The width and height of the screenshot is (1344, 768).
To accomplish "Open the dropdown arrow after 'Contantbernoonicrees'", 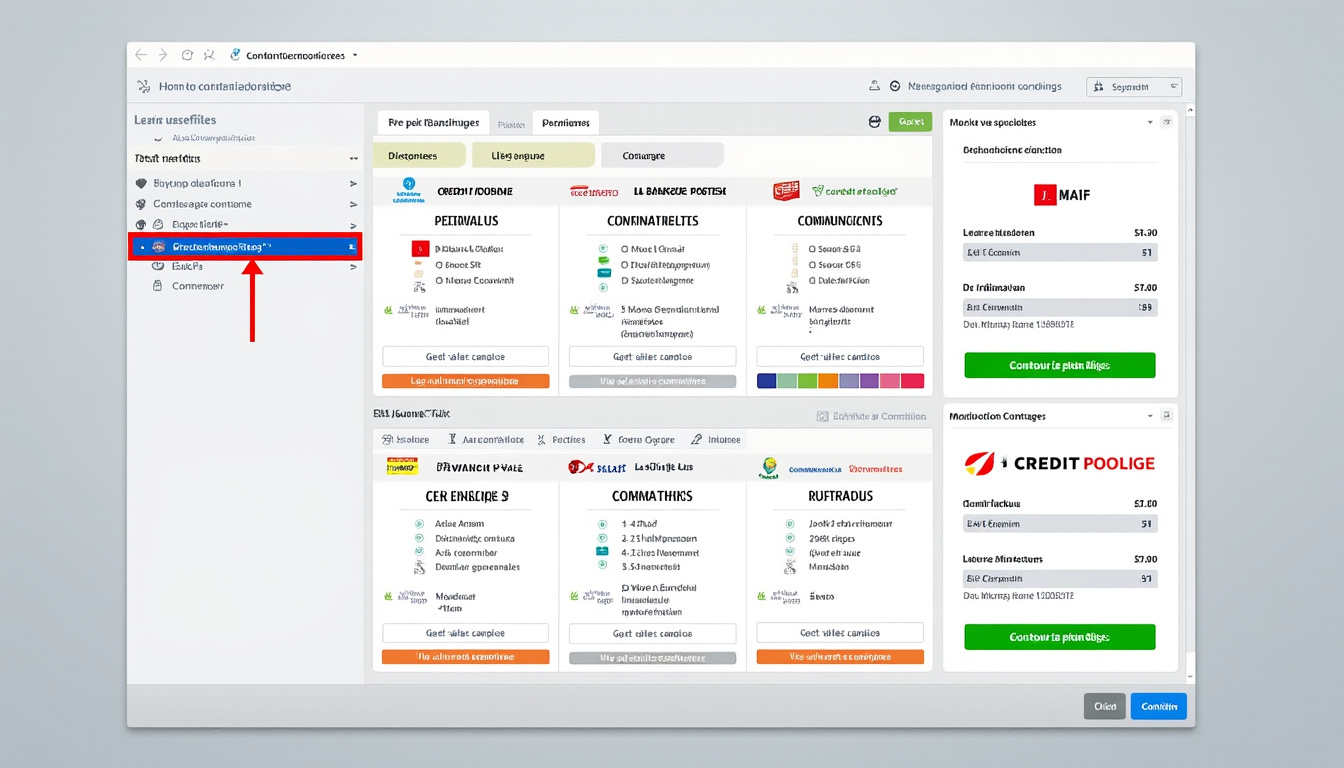I will 355,56.
